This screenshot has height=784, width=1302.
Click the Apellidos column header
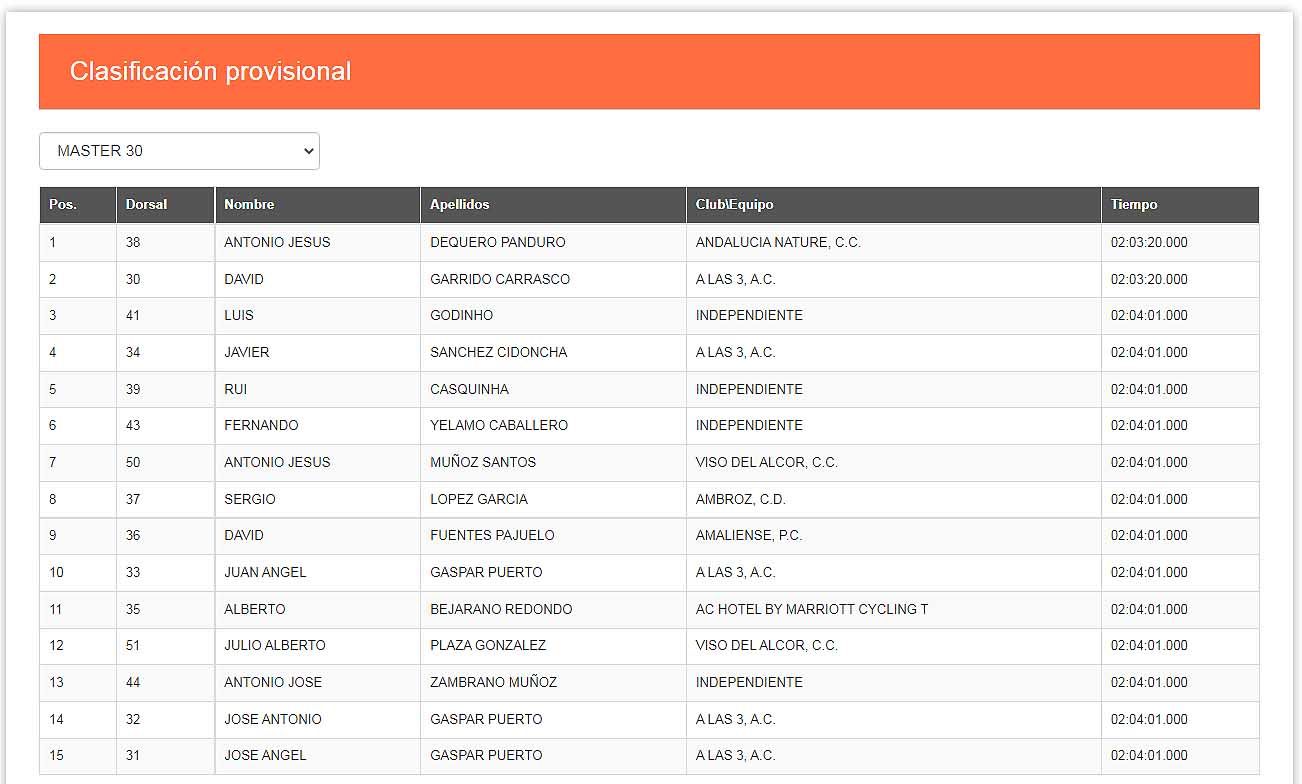pos(553,204)
